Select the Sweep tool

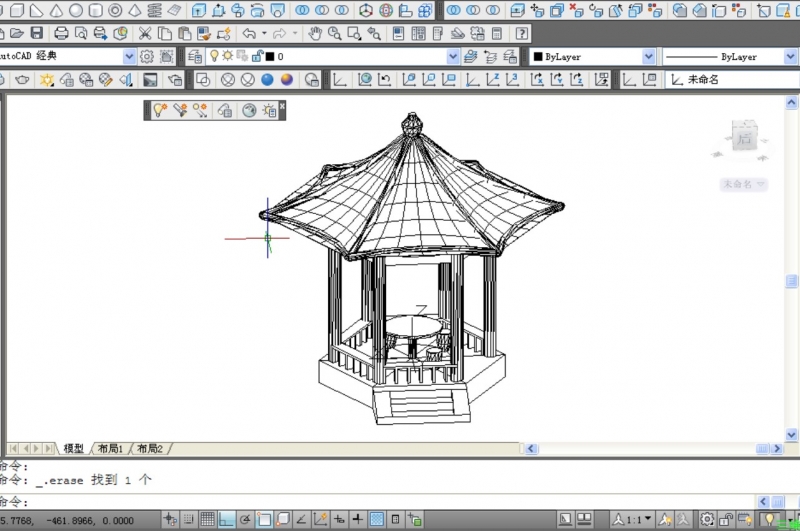coord(238,10)
